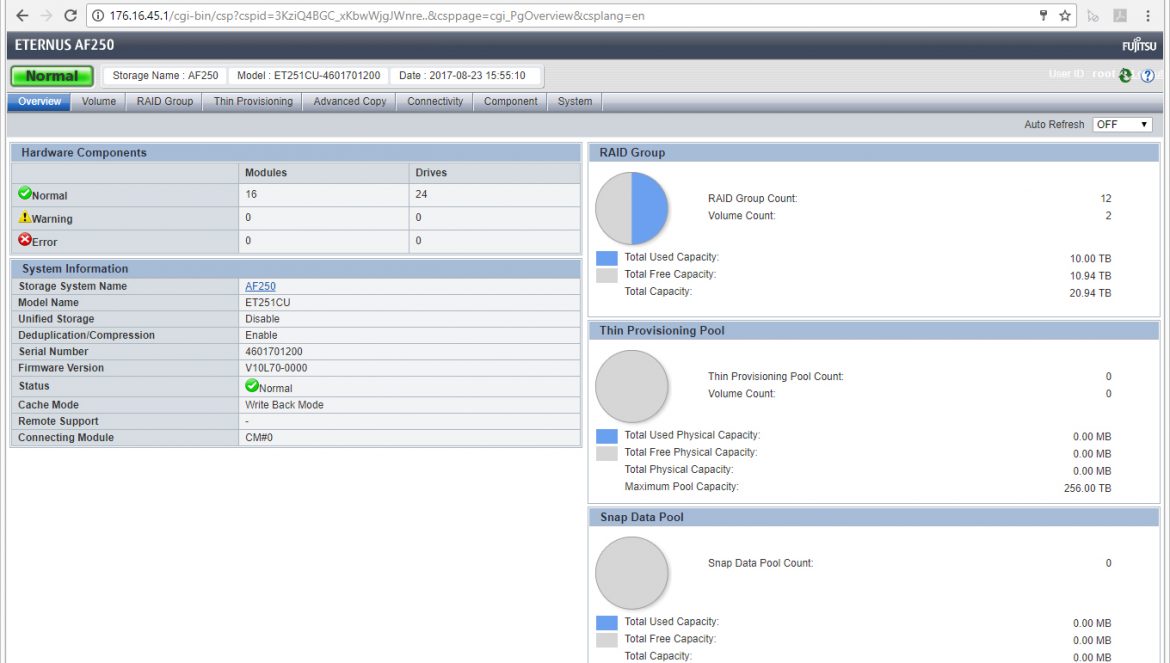Image resolution: width=1170 pixels, height=663 pixels.
Task: Click the normal Modules count "16"
Action: point(251,194)
